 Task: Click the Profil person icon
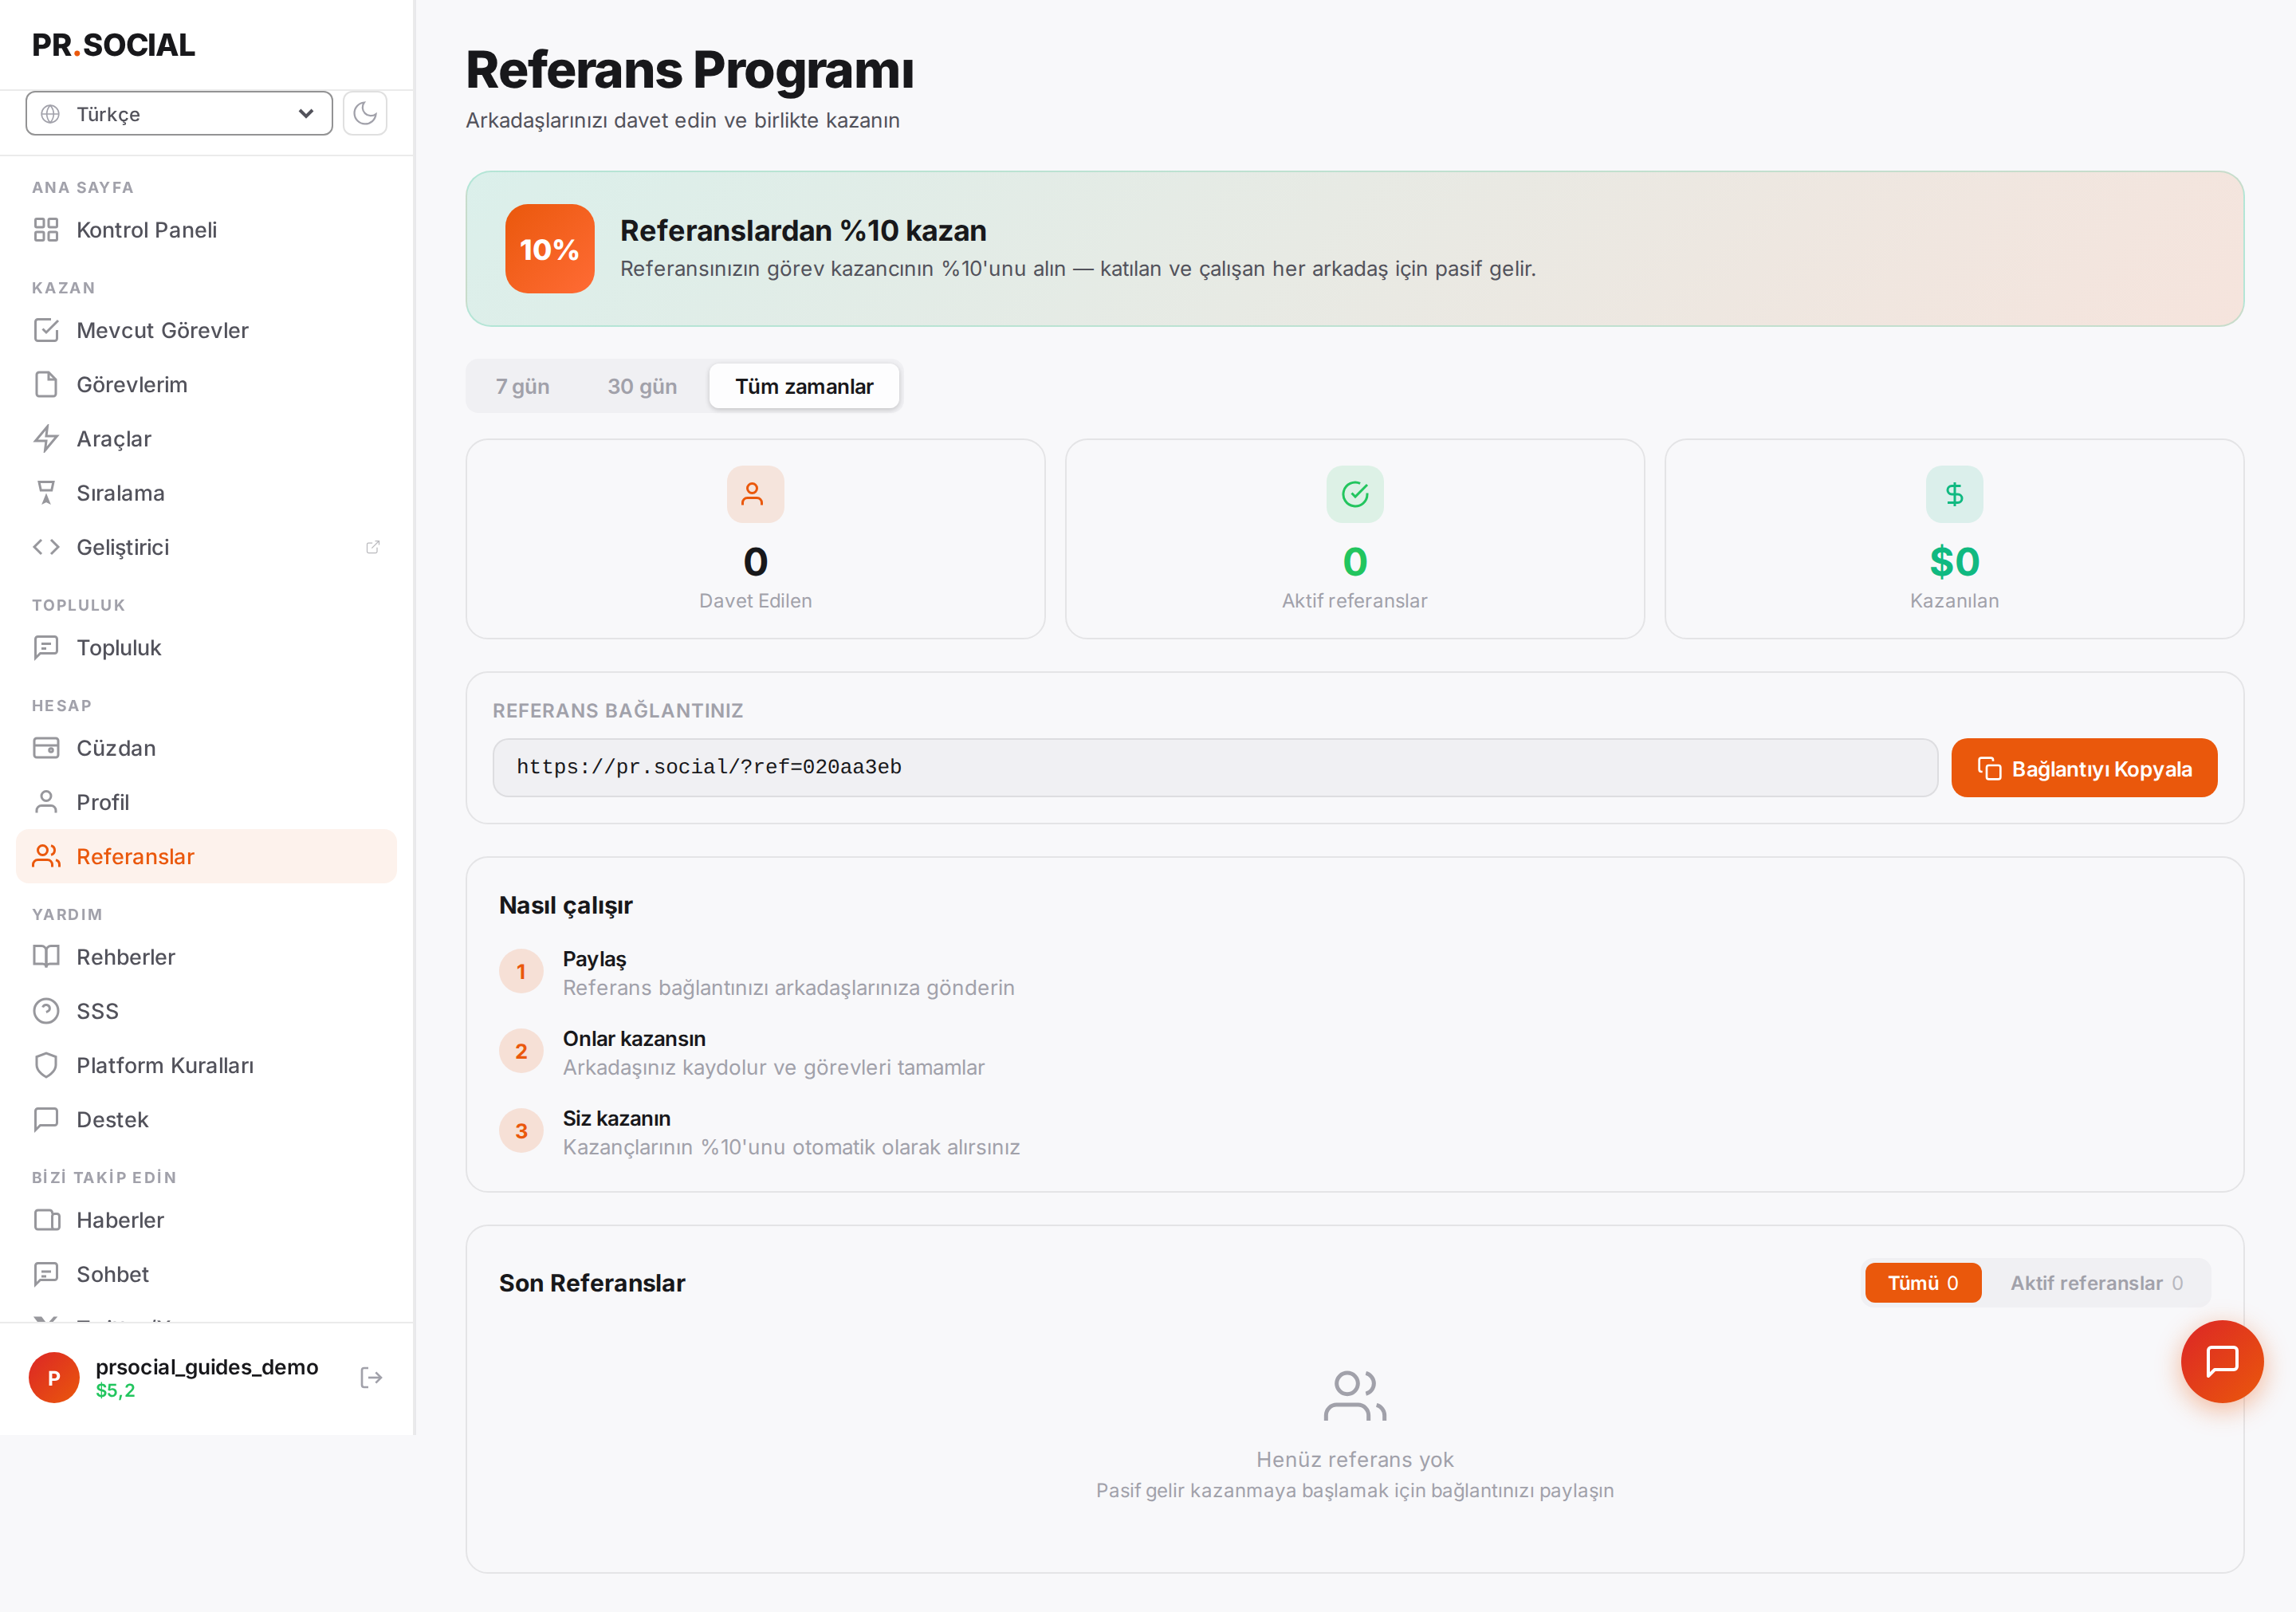tap(46, 802)
